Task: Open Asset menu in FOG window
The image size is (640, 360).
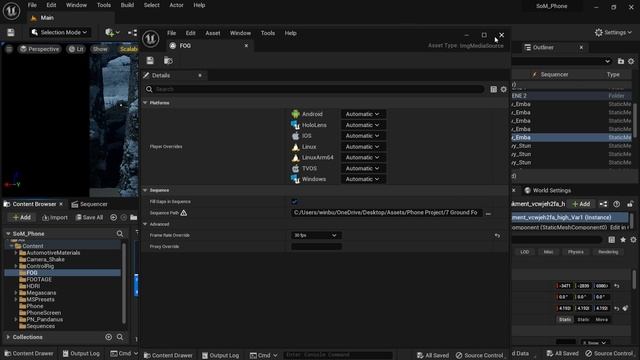Action: [x=213, y=33]
